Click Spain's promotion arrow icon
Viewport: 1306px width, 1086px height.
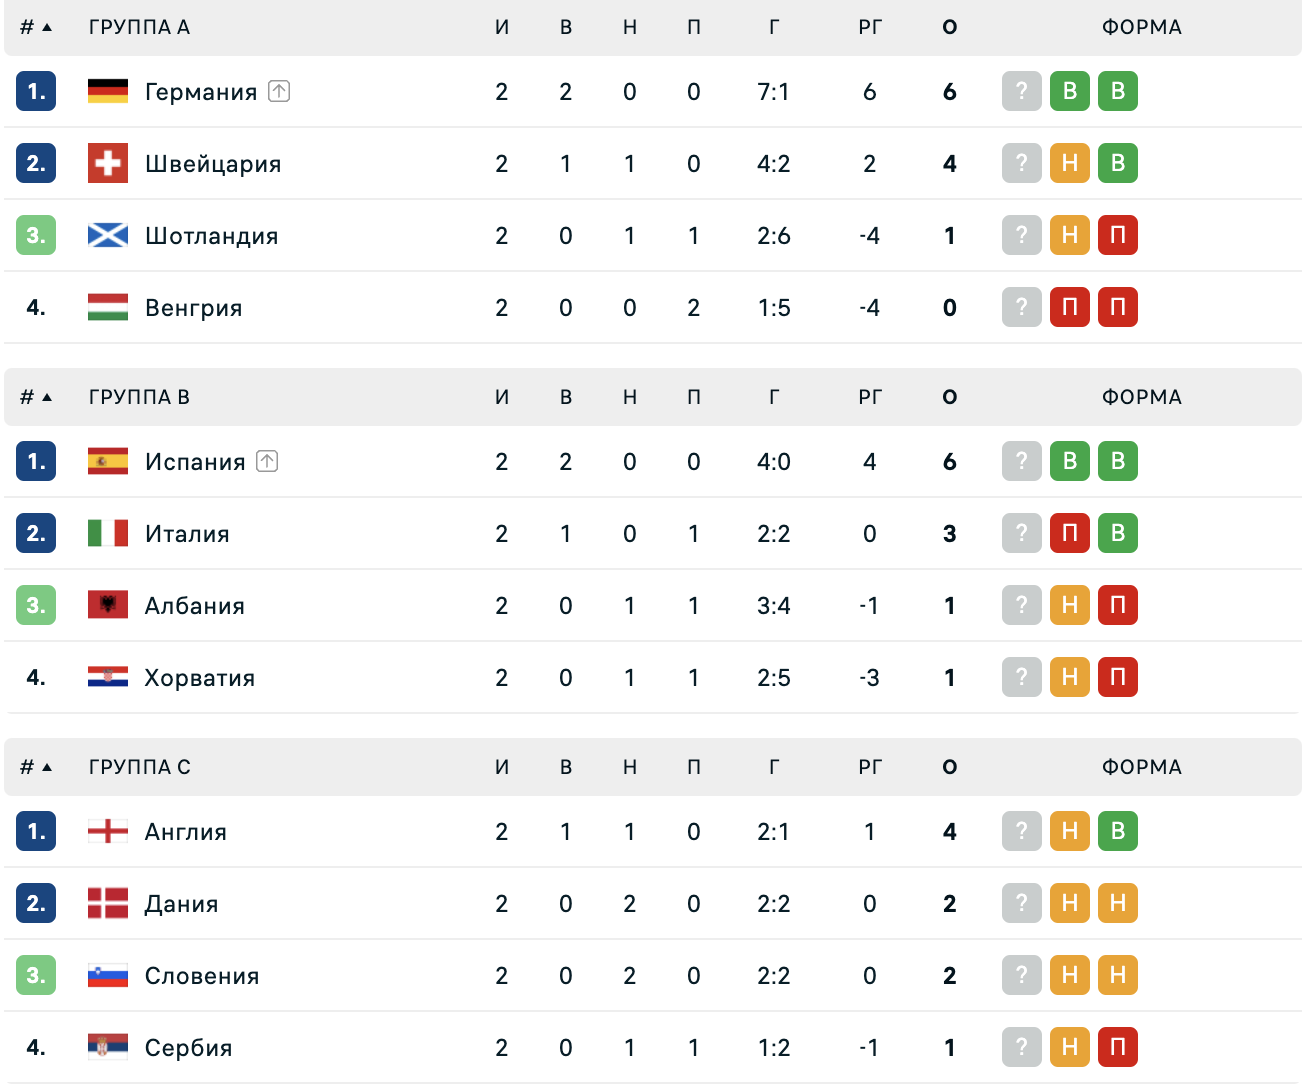tap(267, 461)
